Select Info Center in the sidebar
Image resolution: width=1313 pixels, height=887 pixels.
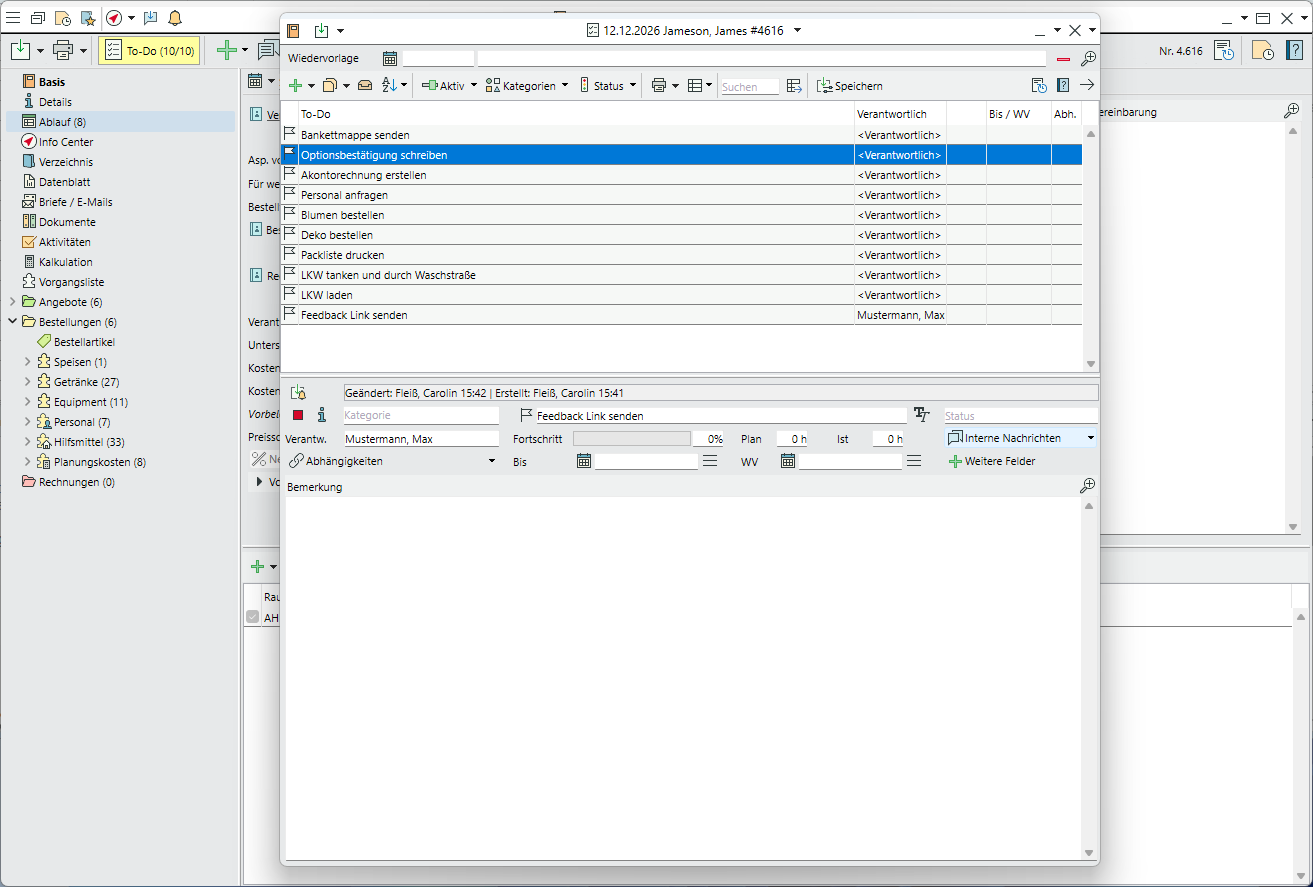[66, 142]
